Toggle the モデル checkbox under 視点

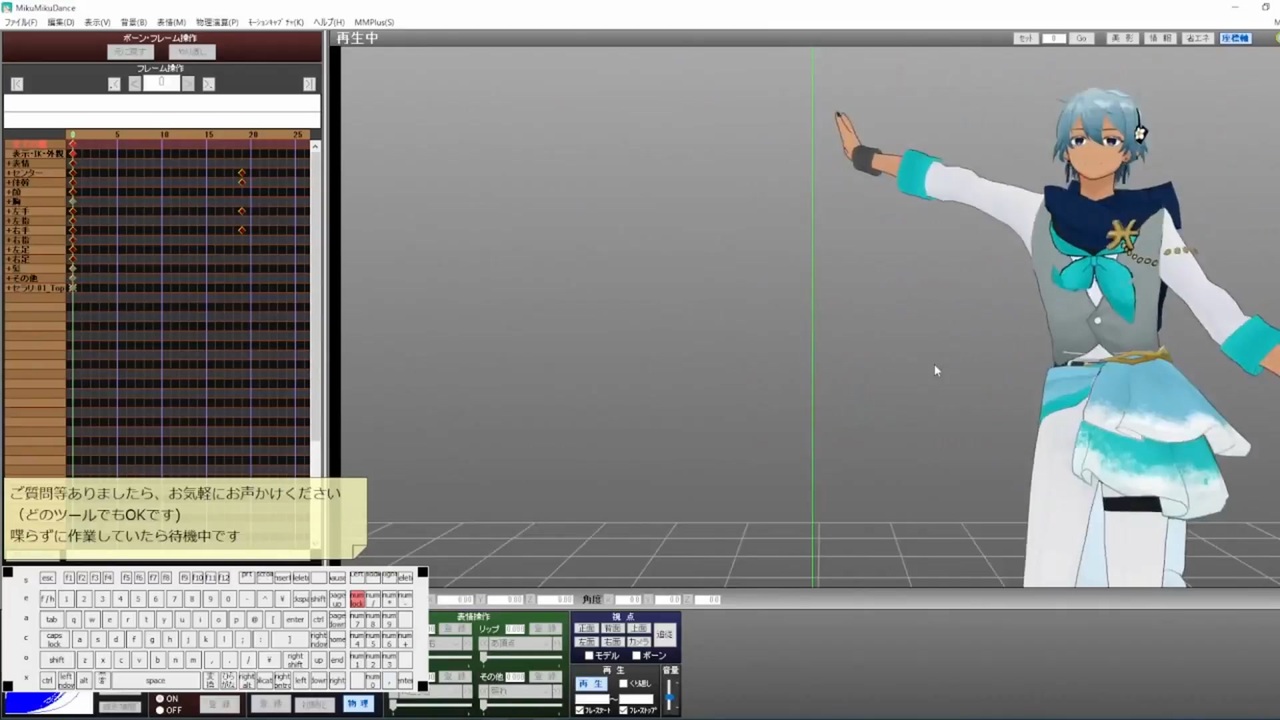coord(589,656)
